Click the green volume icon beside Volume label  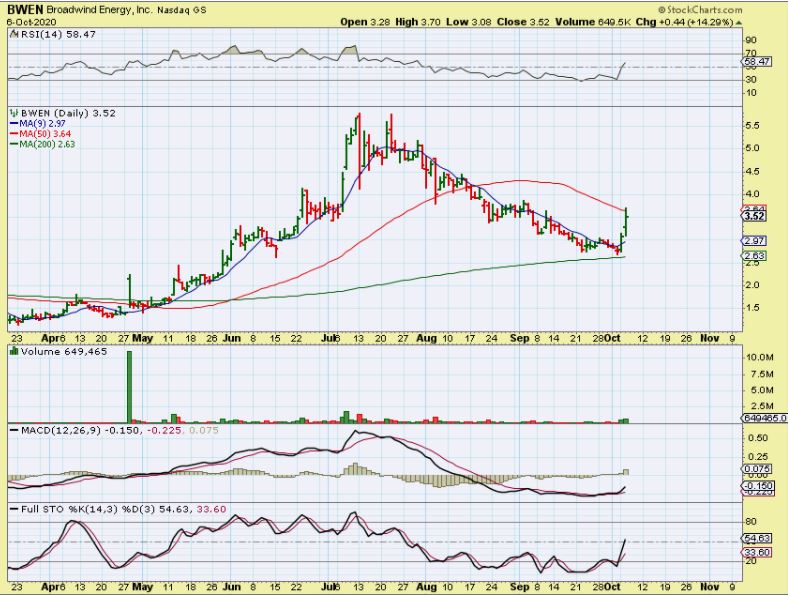click(x=14, y=351)
